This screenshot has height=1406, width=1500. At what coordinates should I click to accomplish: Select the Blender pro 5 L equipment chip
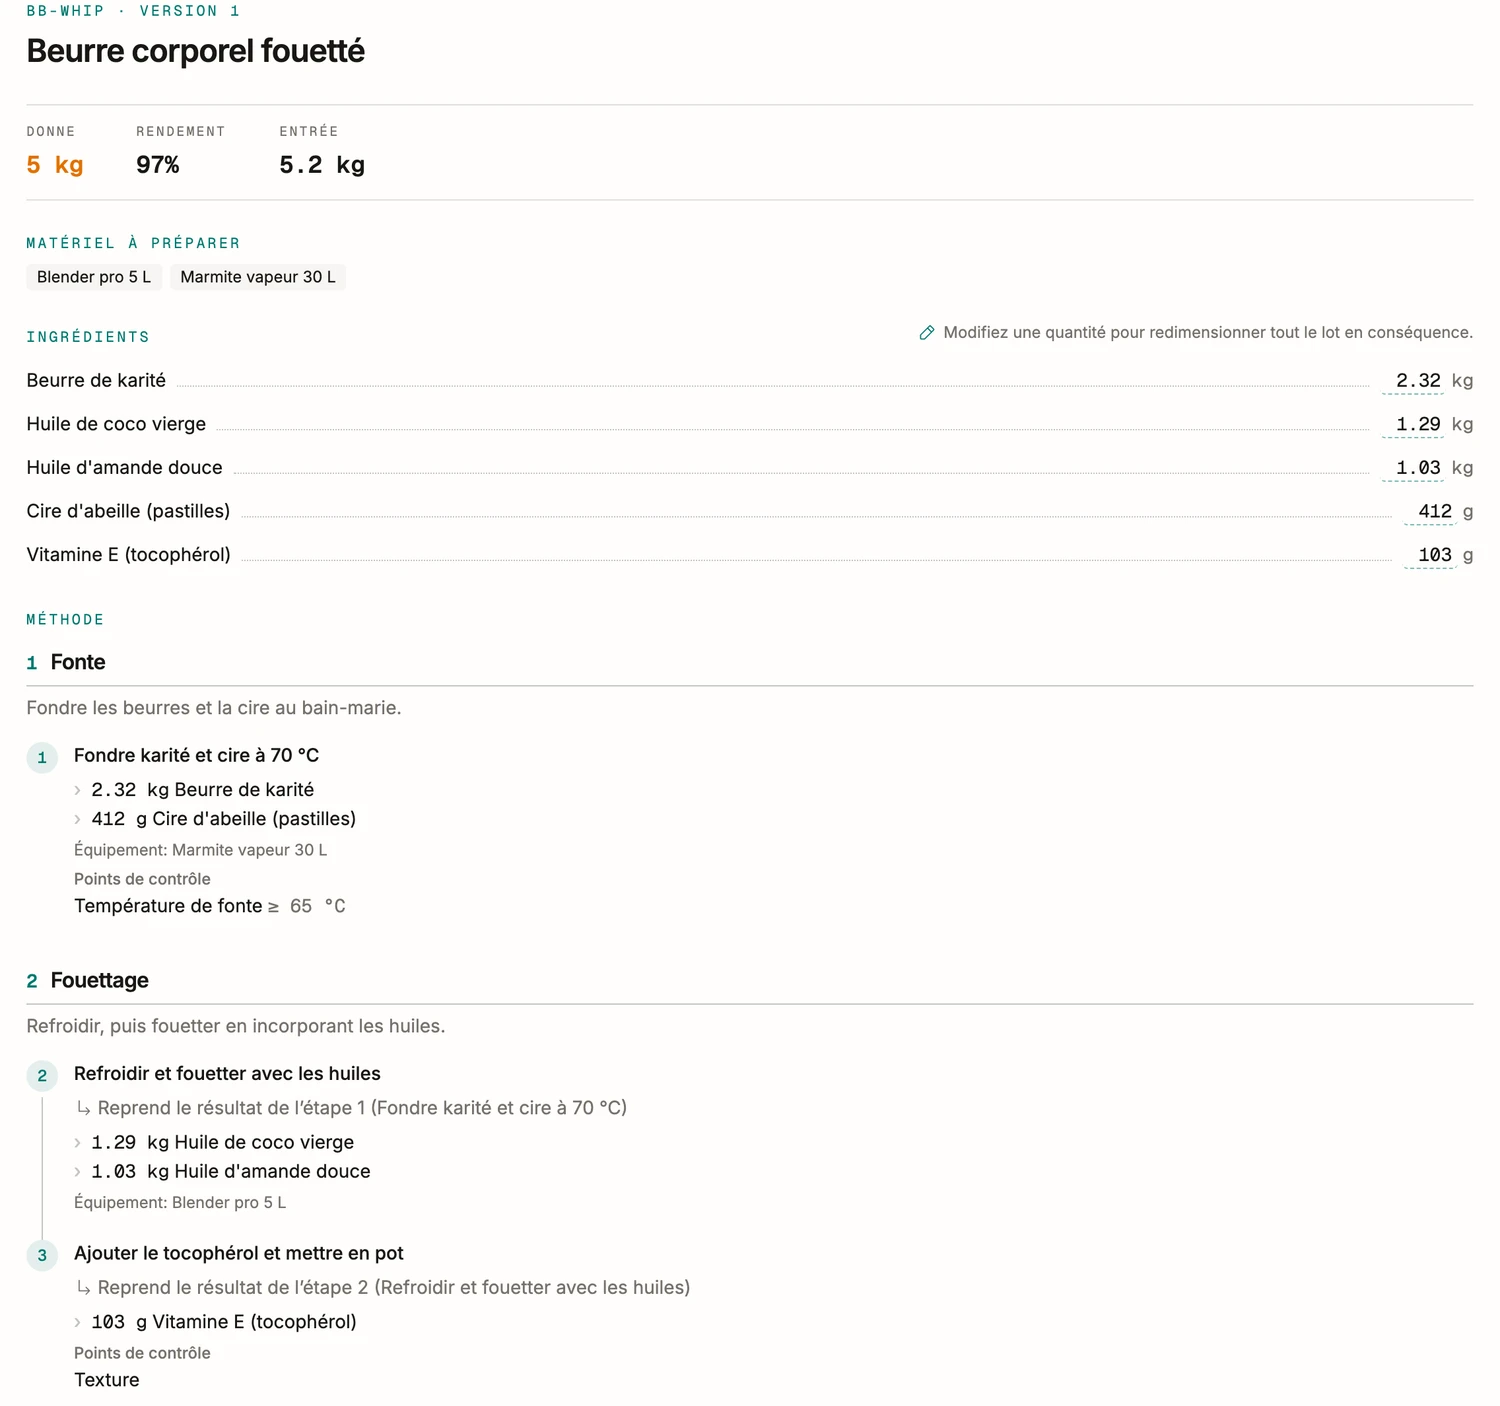(x=94, y=277)
